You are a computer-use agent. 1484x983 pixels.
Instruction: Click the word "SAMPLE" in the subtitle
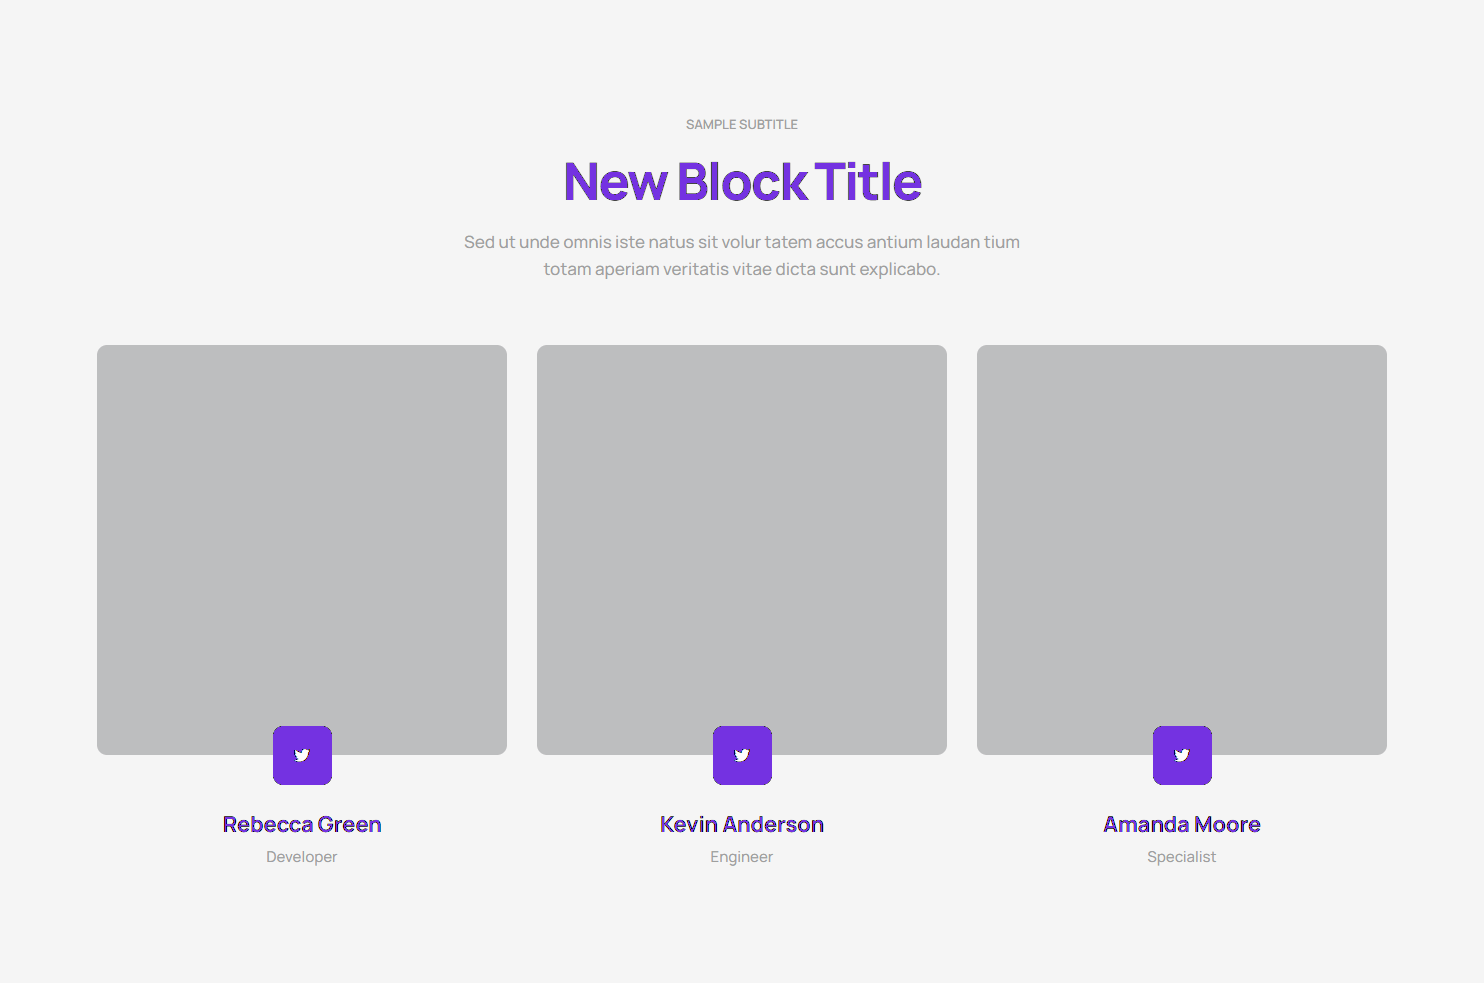tap(711, 125)
